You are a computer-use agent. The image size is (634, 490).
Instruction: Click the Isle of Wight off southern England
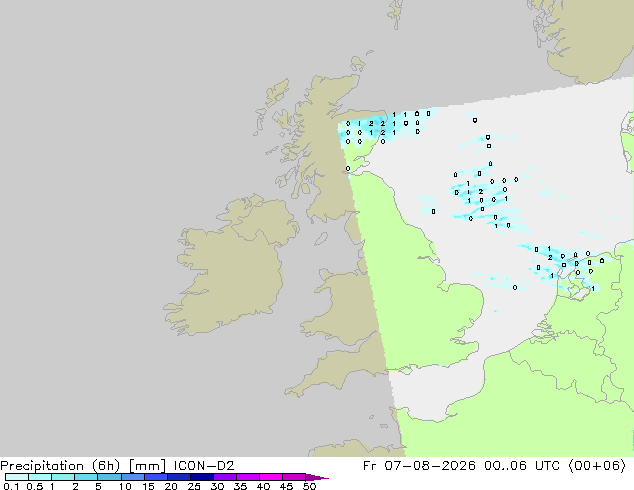pos(406,370)
